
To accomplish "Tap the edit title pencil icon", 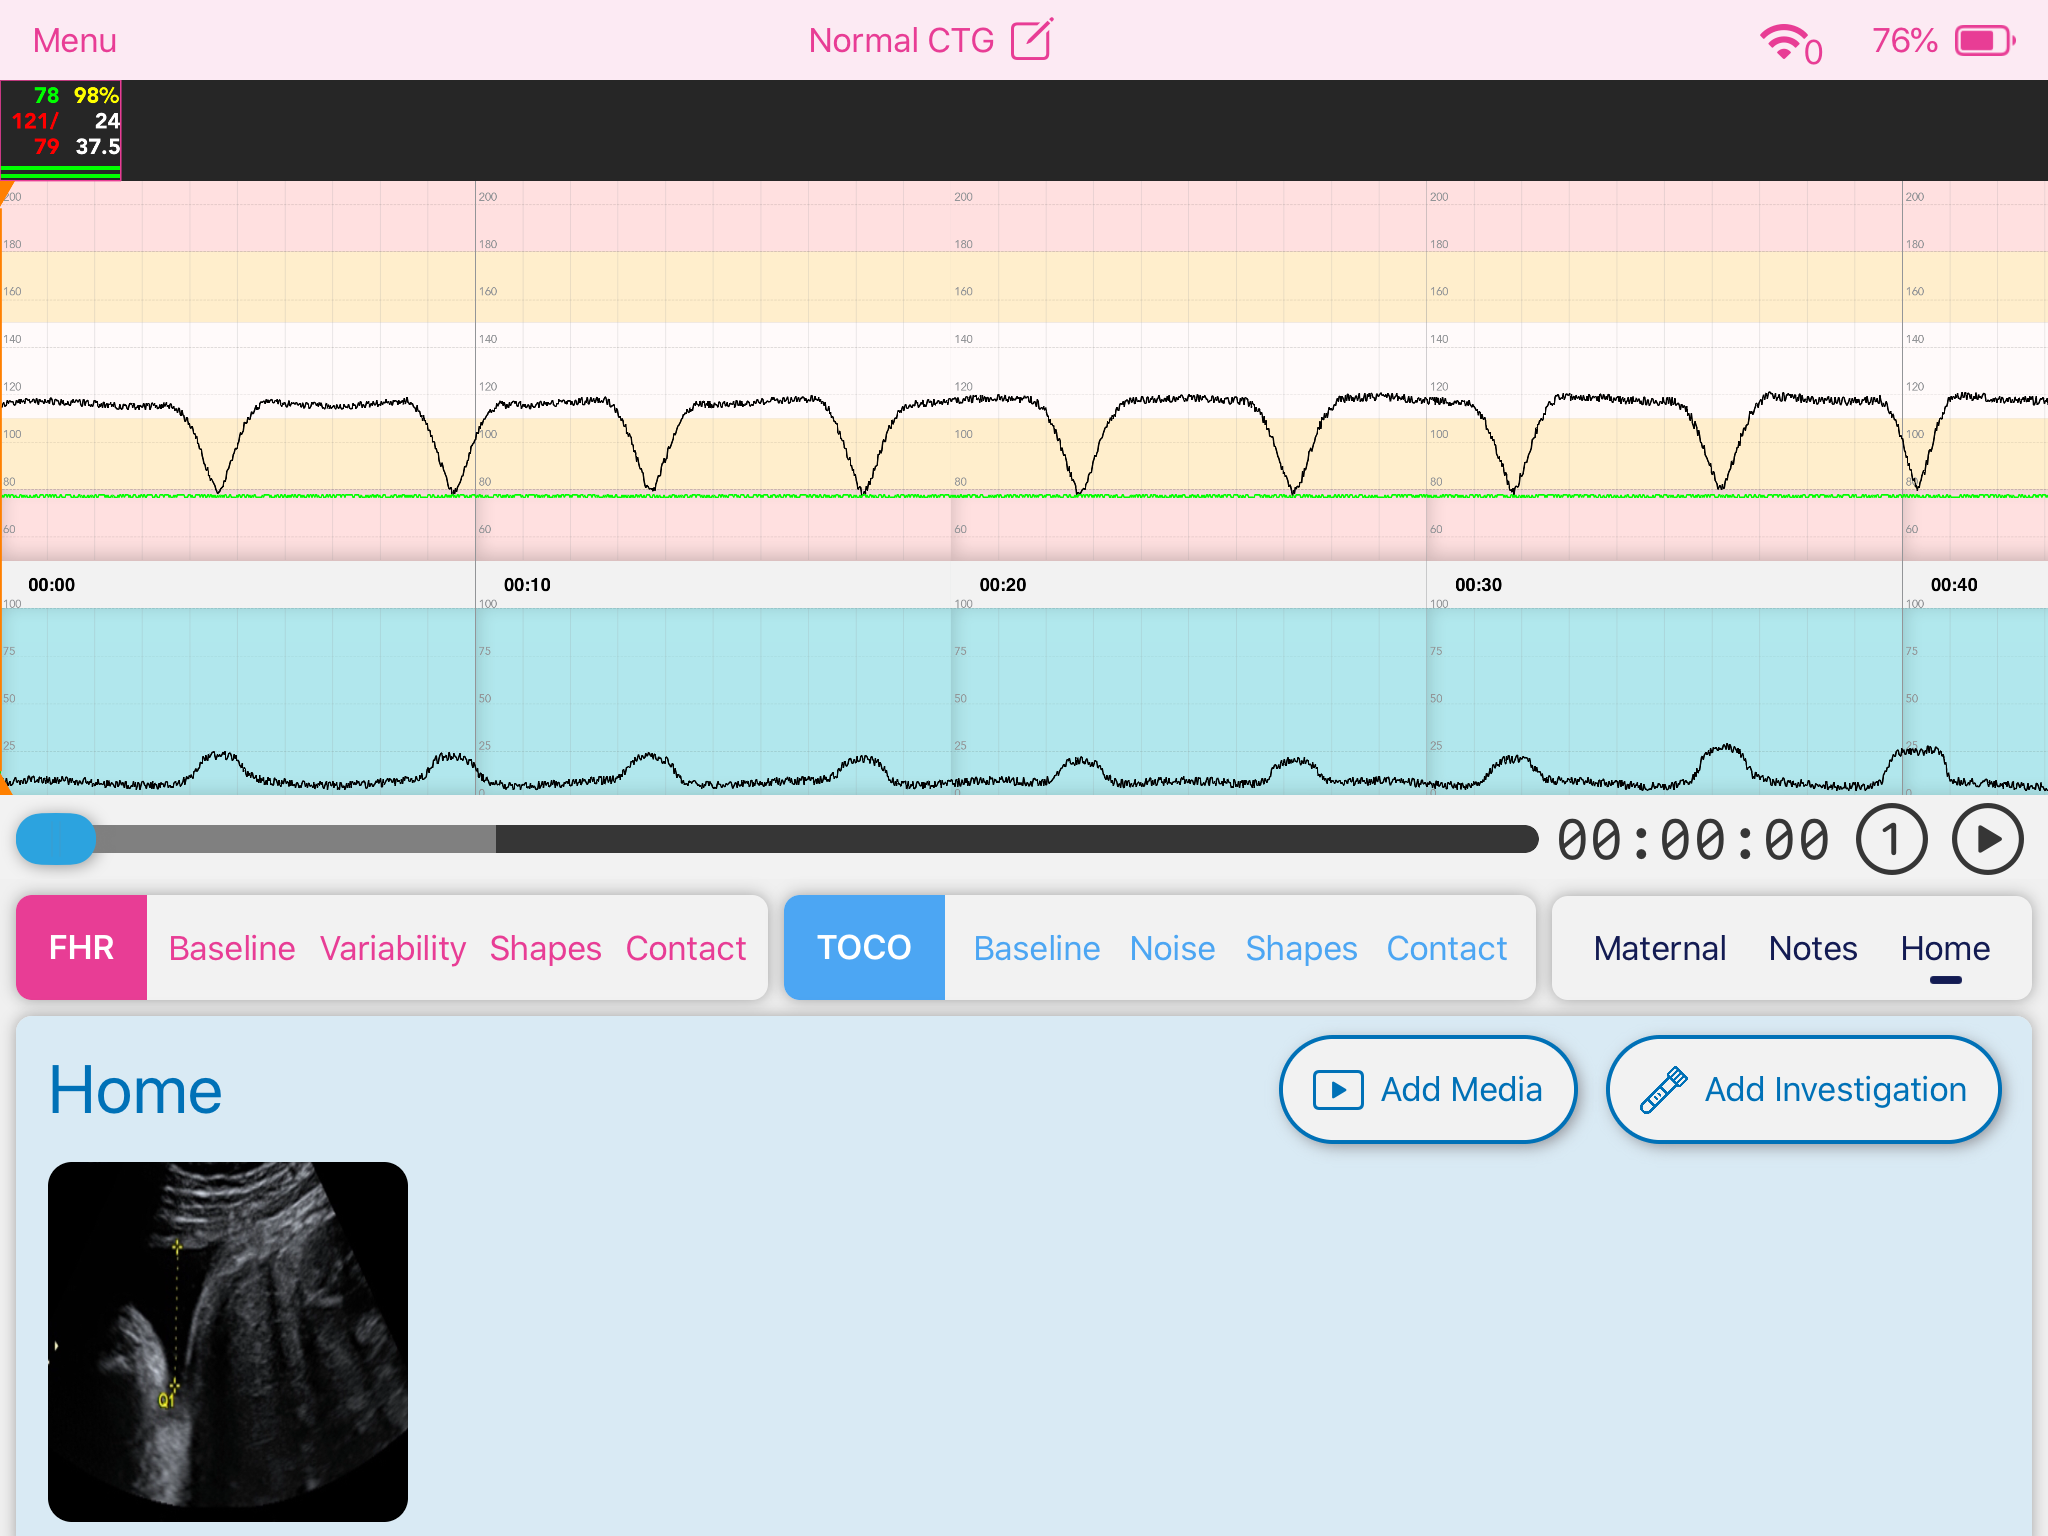I will click(x=1031, y=40).
